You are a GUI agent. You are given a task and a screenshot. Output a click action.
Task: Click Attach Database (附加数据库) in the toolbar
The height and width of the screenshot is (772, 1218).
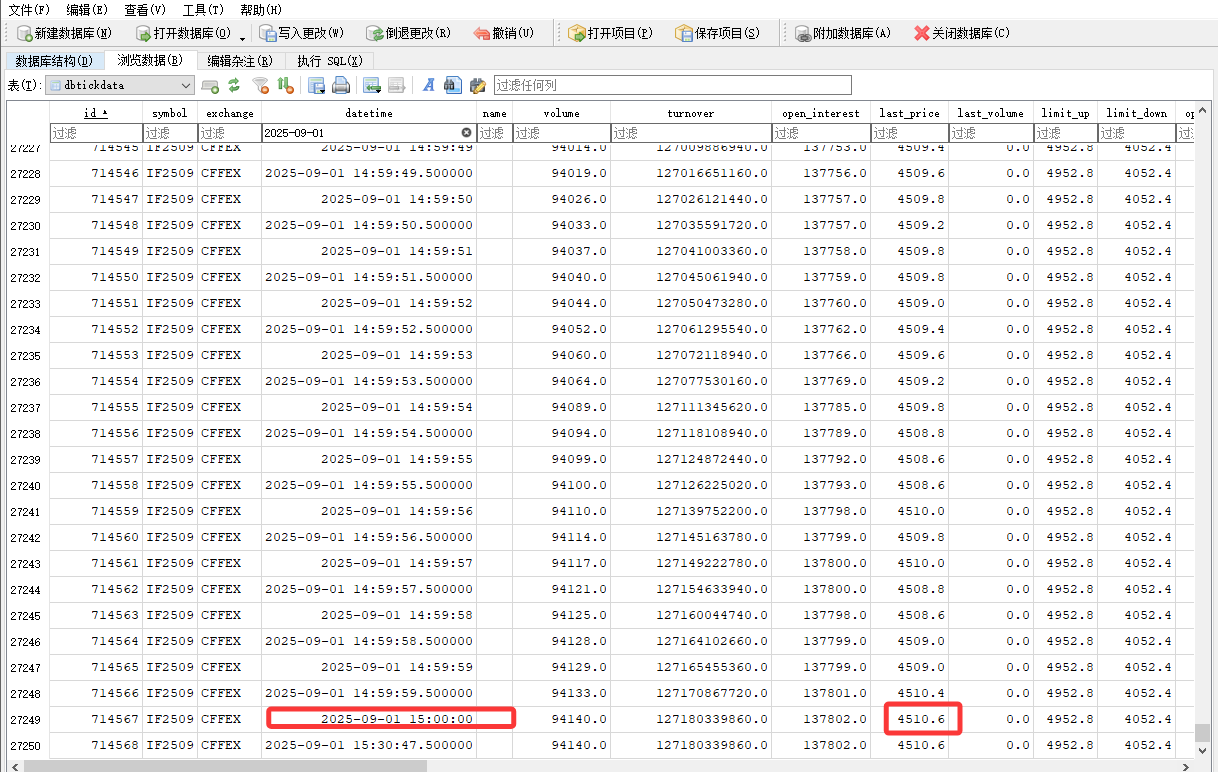click(x=842, y=33)
